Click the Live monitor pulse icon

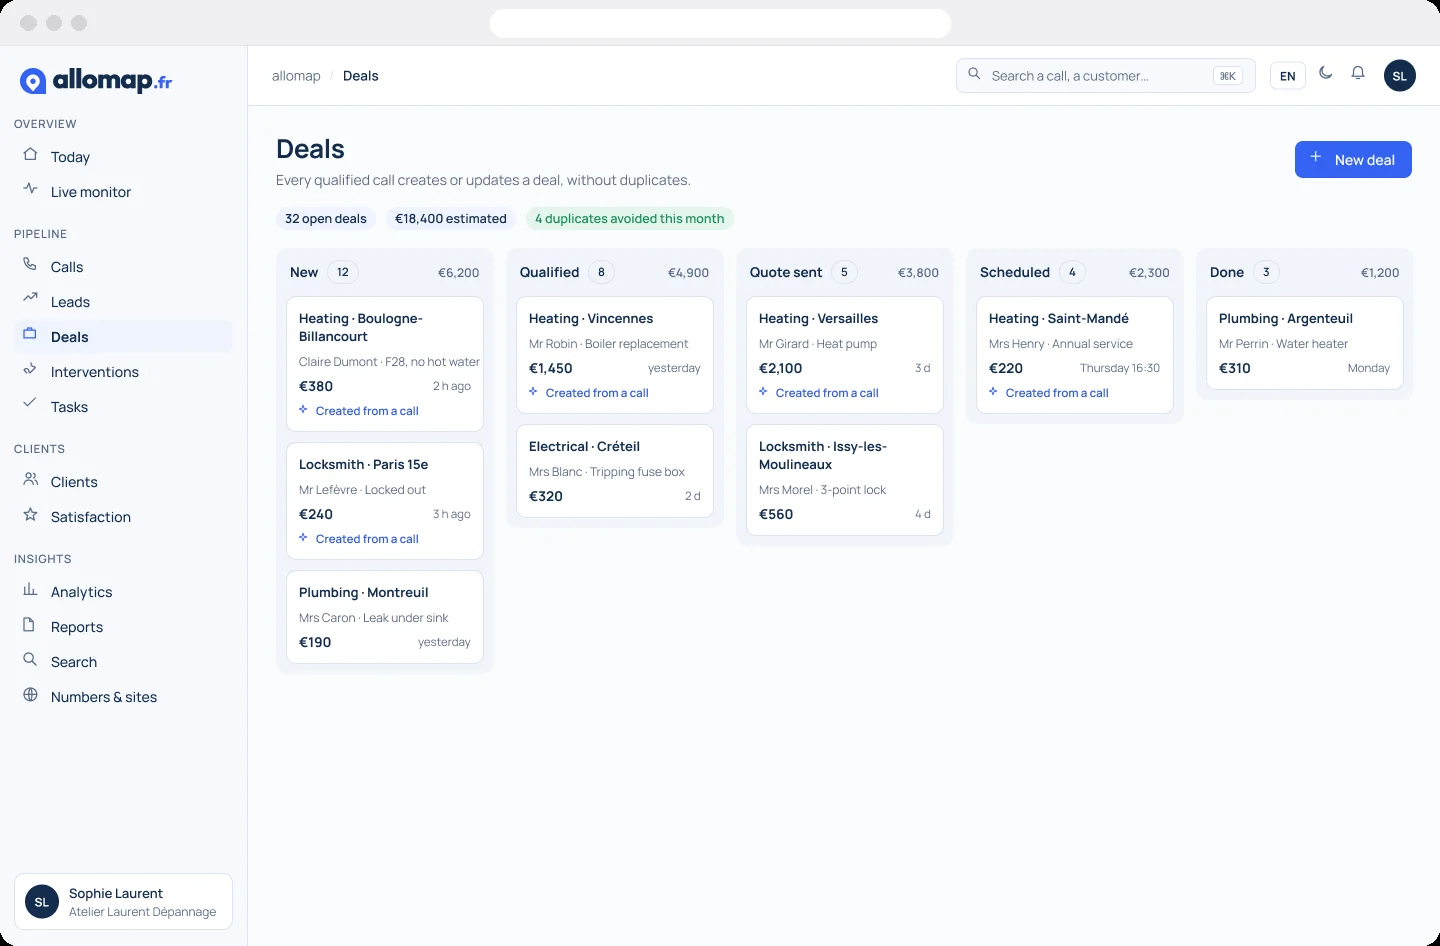coord(30,189)
